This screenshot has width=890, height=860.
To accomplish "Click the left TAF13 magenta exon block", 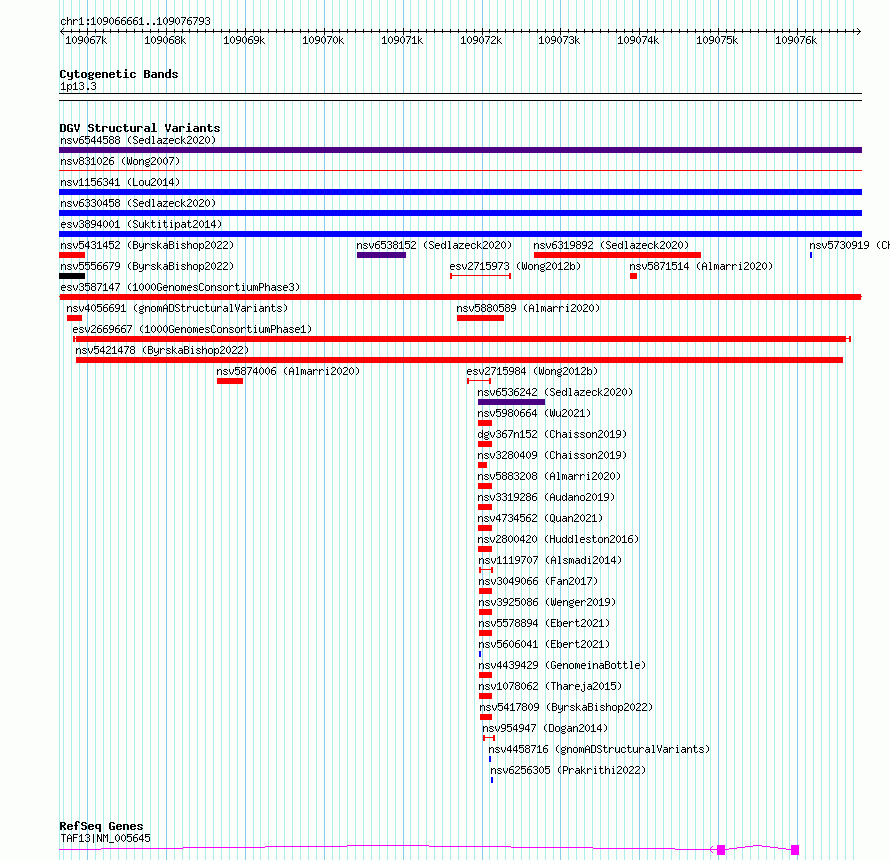I will coord(721,850).
